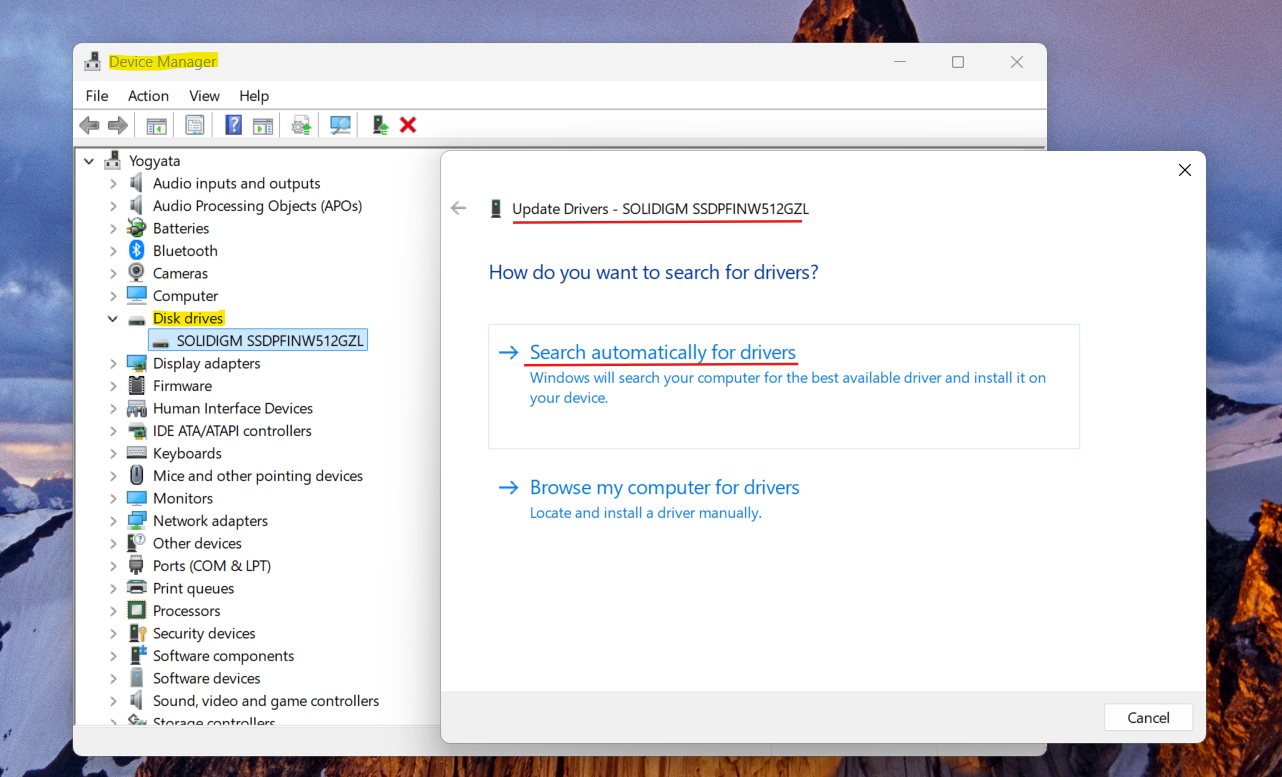Click the back navigation arrow icon
This screenshot has width=1282, height=777.
(88, 124)
